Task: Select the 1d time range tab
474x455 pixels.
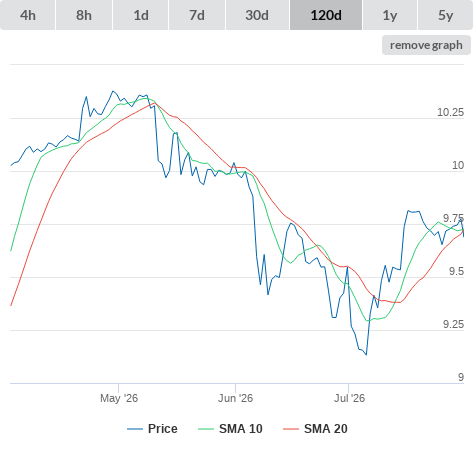Action: [141, 15]
